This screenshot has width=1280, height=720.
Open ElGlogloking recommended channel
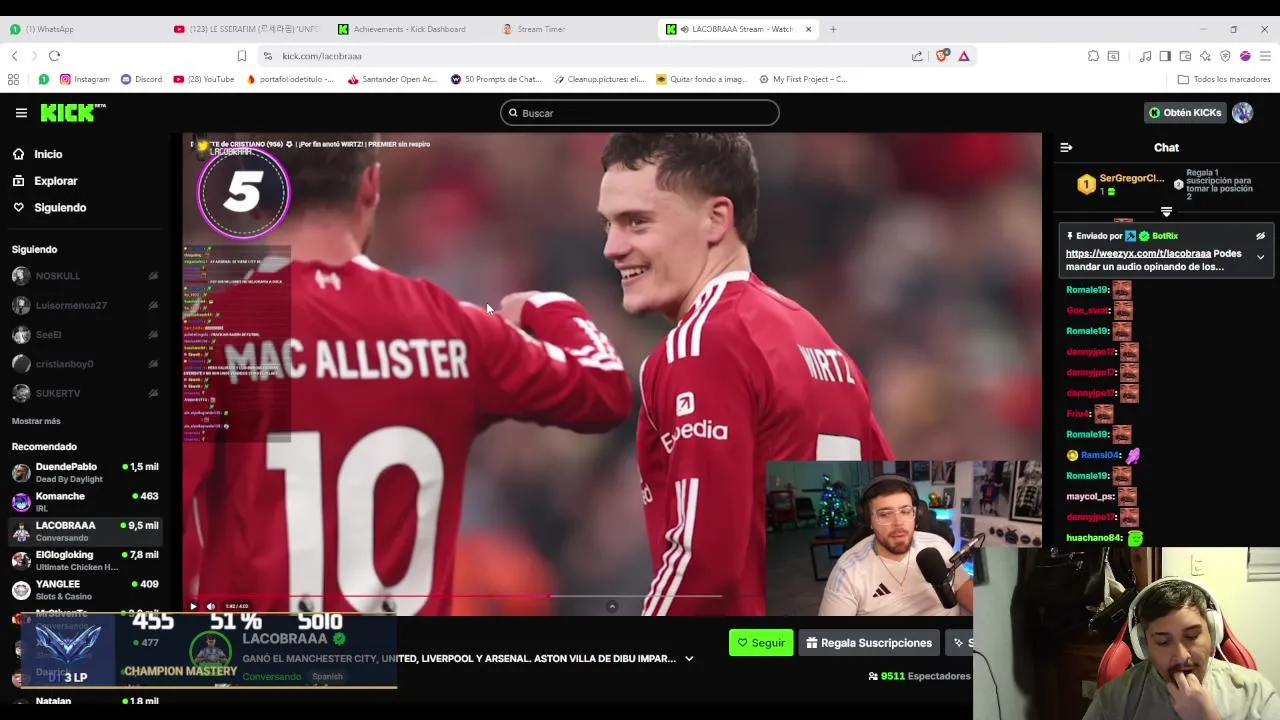(x=85, y=560)
